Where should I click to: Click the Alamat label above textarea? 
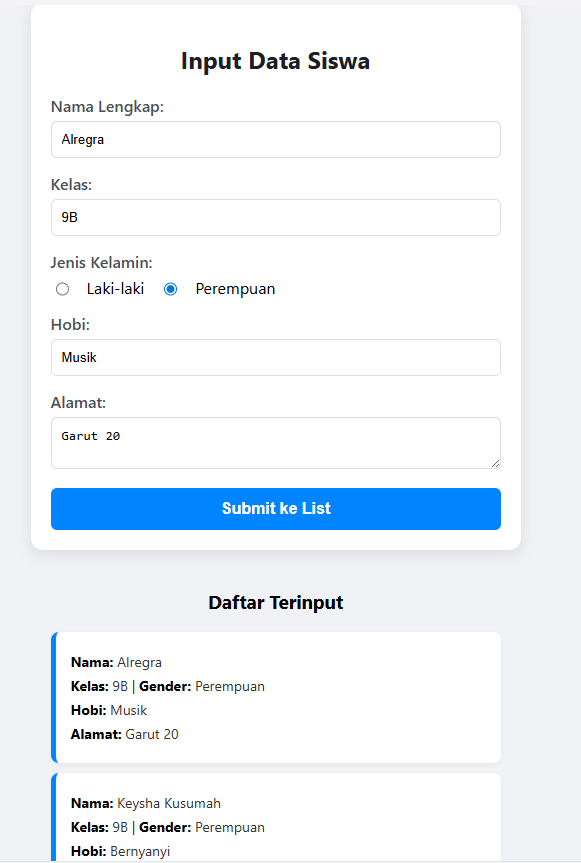(78, 403)
